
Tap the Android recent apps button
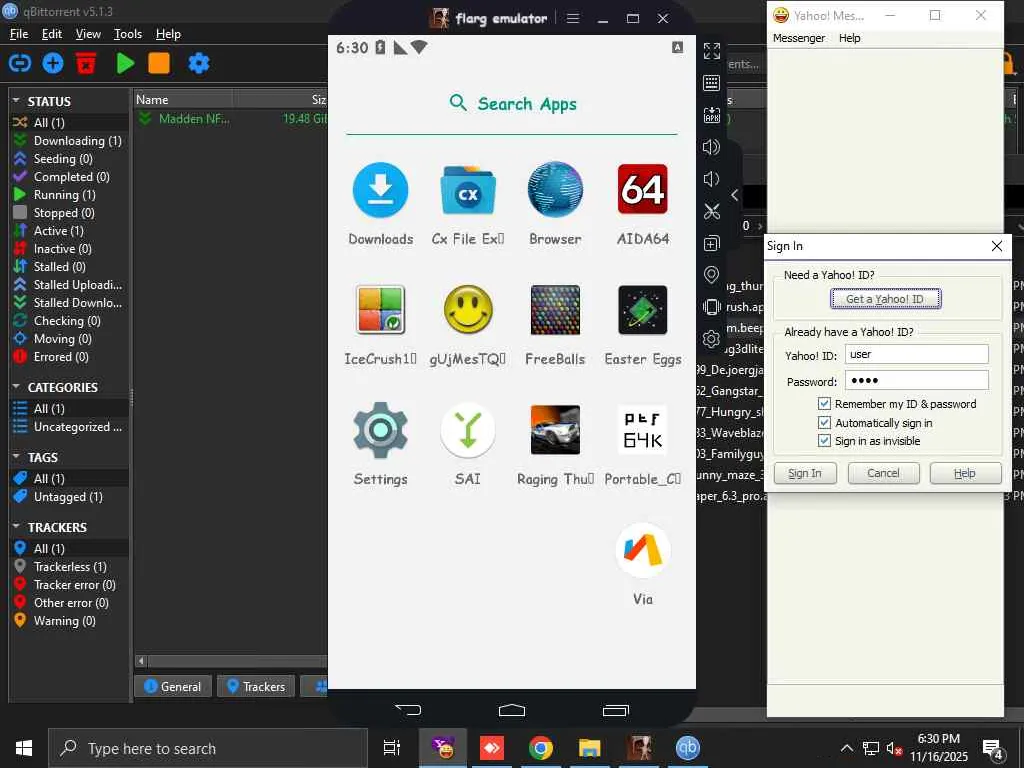coord(616,710)
